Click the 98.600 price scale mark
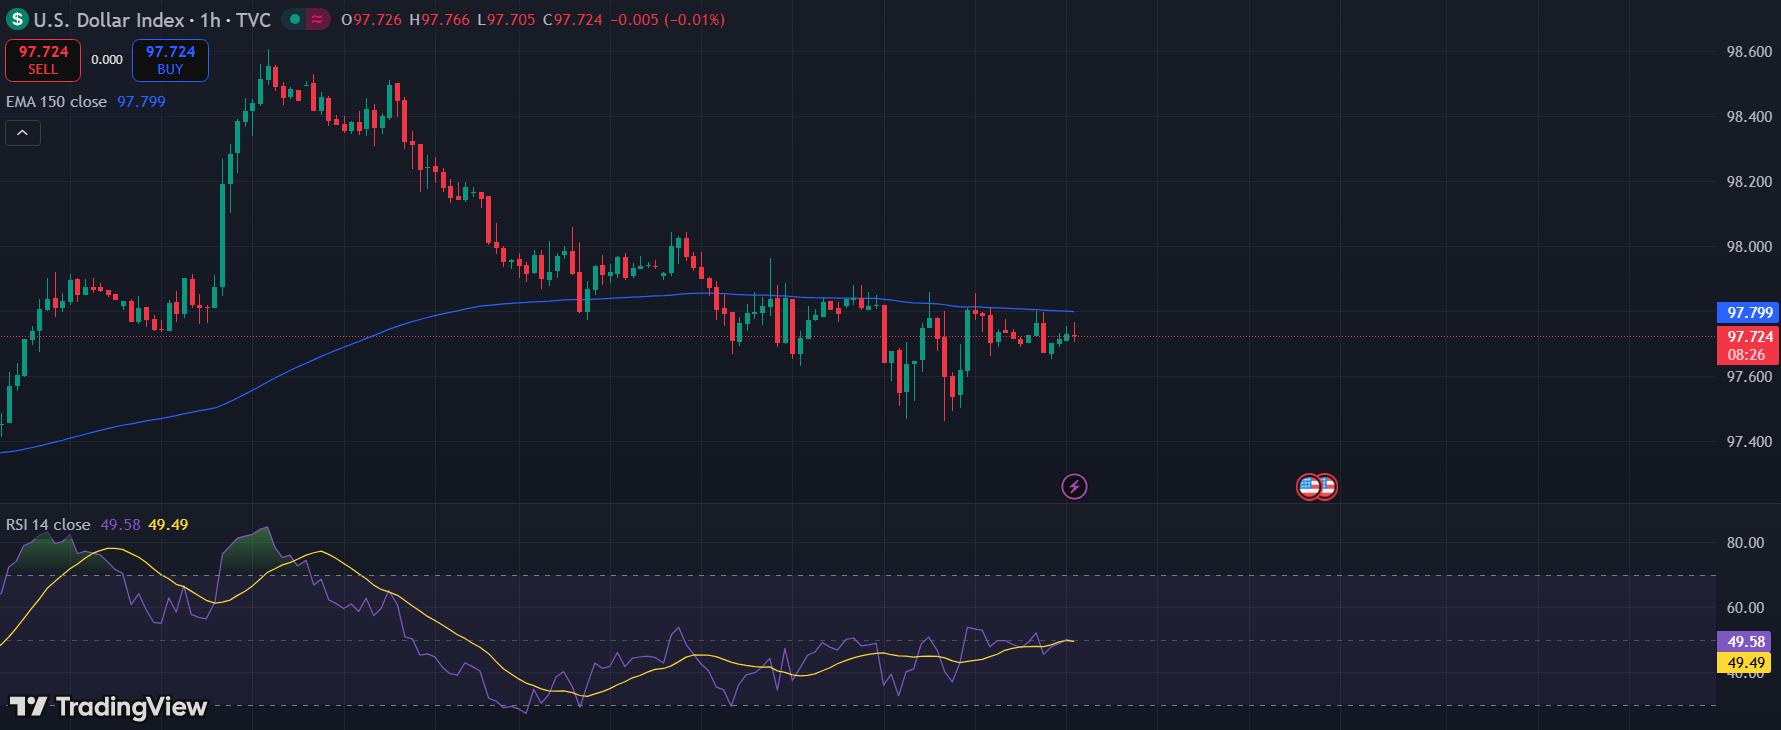The width and height of the screenshot is (1781, 730). point(1749,52)
